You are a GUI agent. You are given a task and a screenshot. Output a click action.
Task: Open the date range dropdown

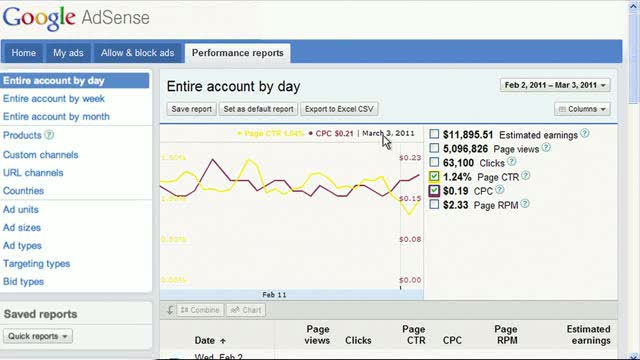point(555,85)
